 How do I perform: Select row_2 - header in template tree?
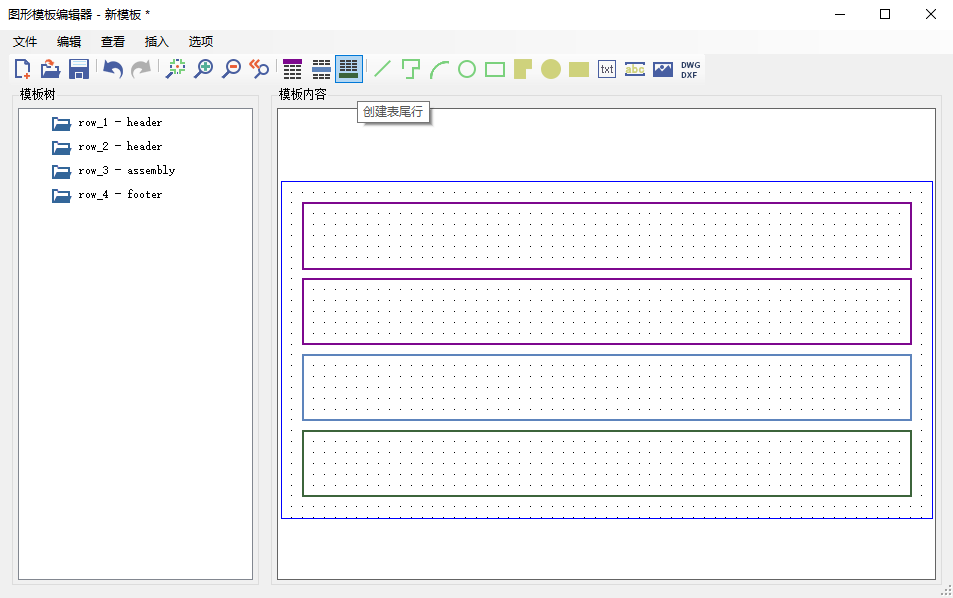(x=120, y=146)
